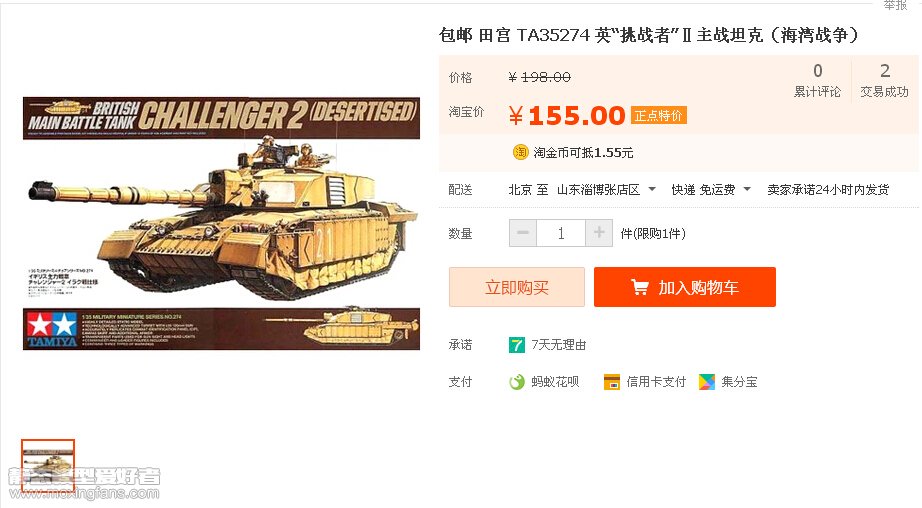Screen dimensions: 922x508
Task: Click the 举报 report link
Action: tap(896, 5)
